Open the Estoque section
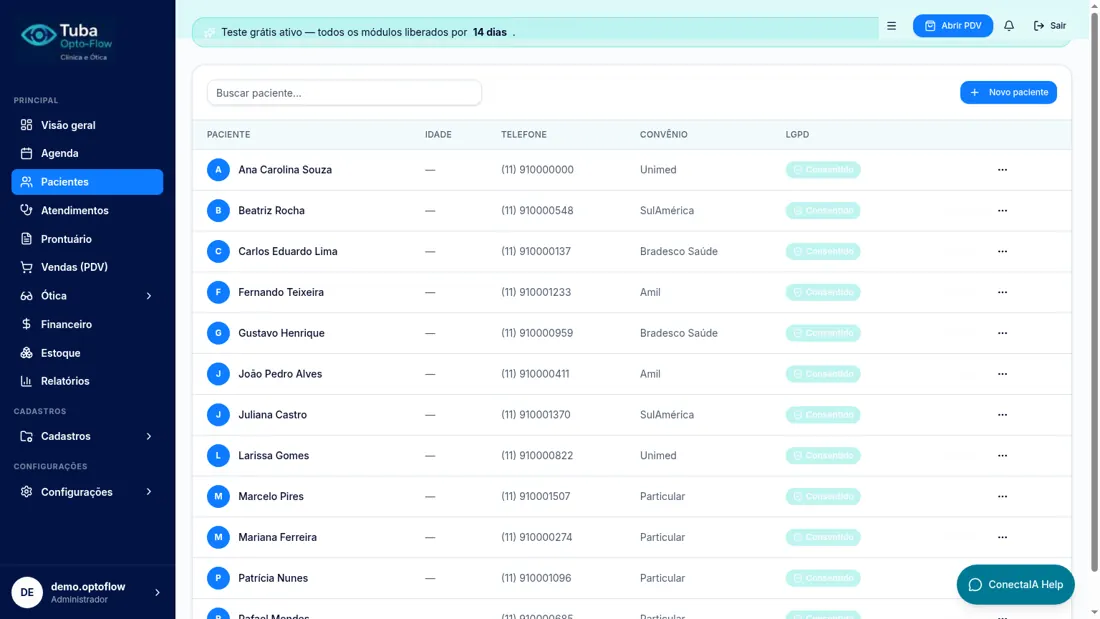Image resolution: width=1100 pixels, height=619 pixels. (x=87, y=353)
